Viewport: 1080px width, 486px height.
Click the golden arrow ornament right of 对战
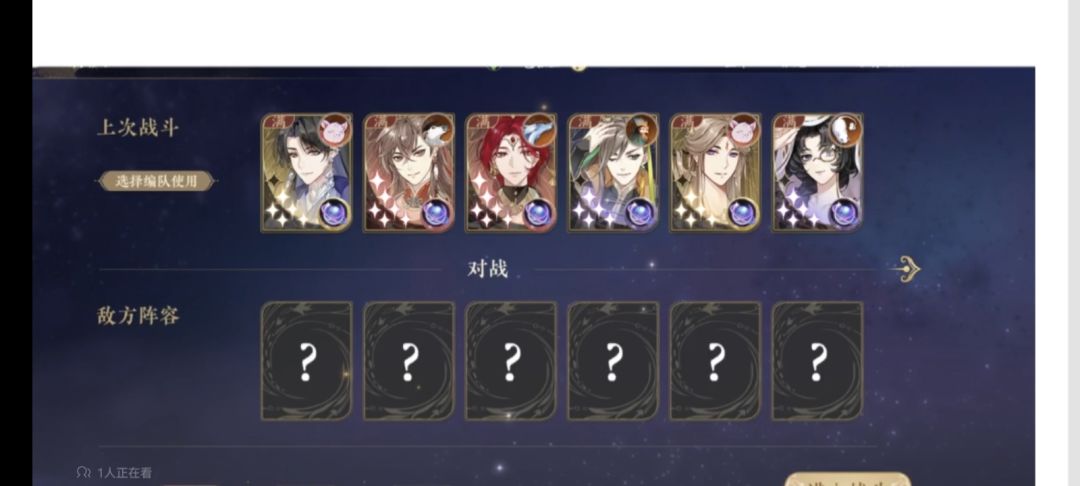click(x=906, y=269)
